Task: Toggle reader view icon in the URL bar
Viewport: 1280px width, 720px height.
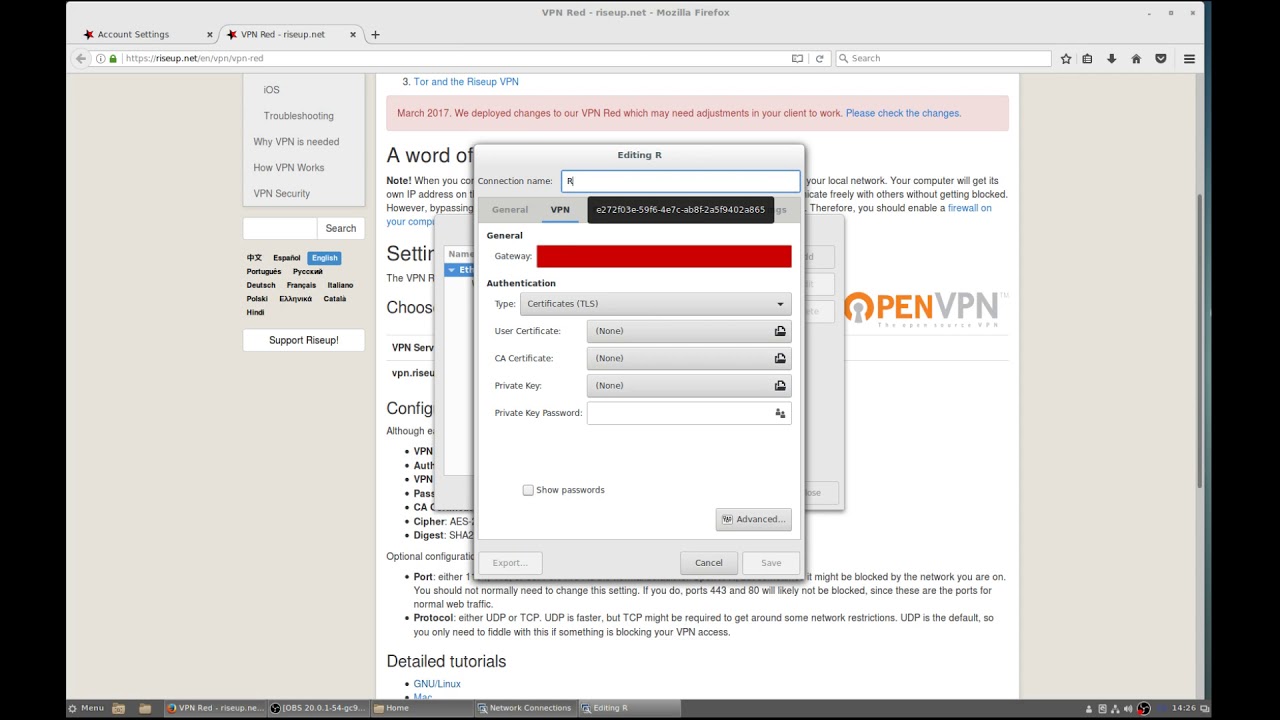Action: pyautogui.click(x=797, y=59)
